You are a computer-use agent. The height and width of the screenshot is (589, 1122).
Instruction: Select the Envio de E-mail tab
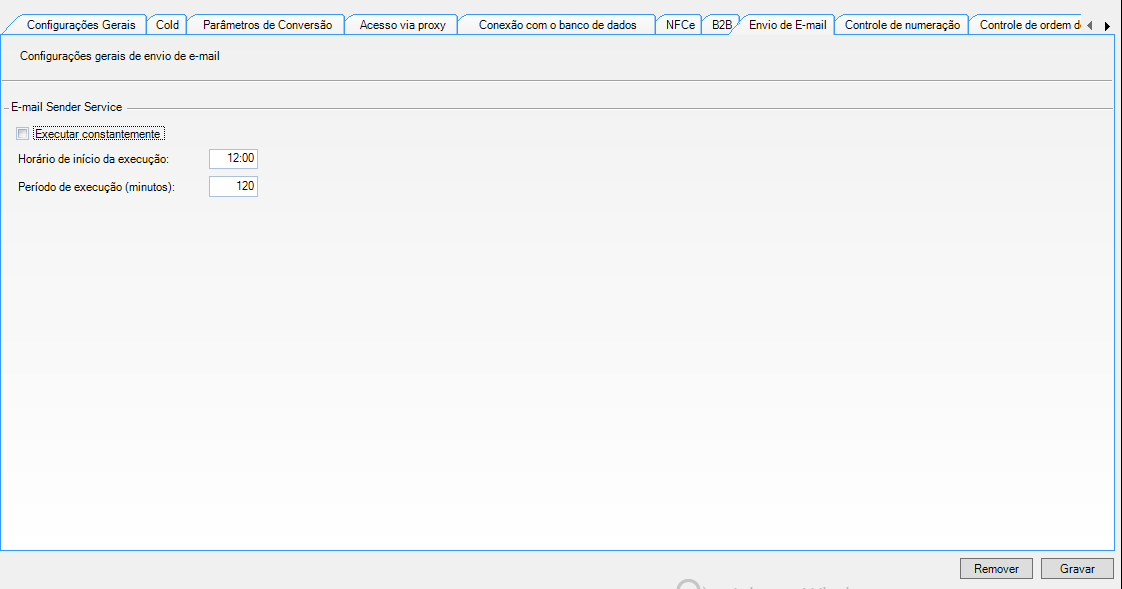click(x=787, y=24)
